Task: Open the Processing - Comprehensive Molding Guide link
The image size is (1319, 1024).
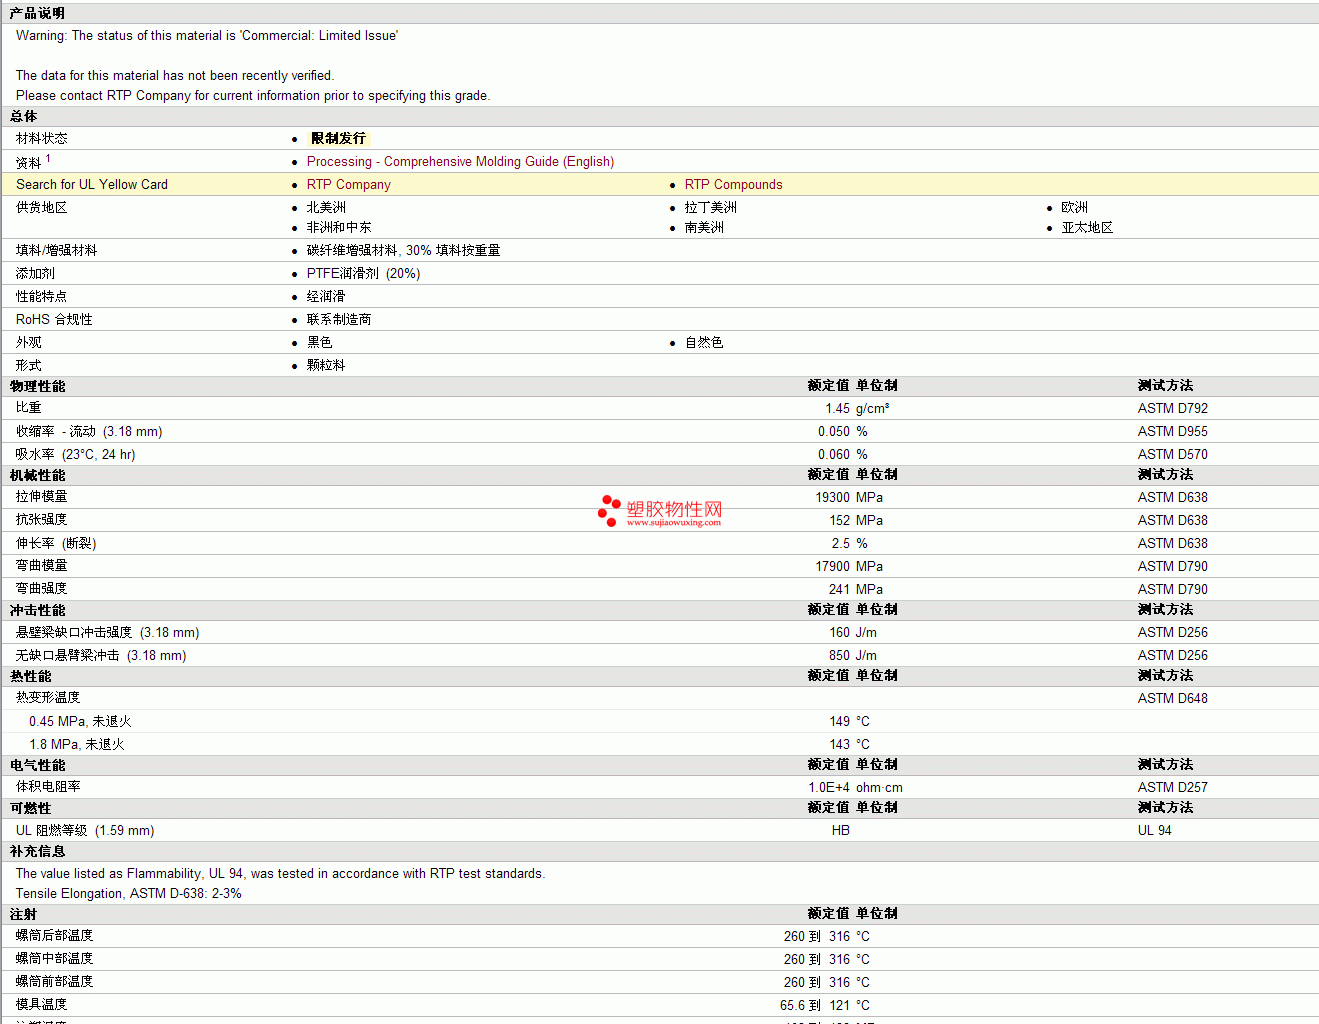Action: (460, 162)
